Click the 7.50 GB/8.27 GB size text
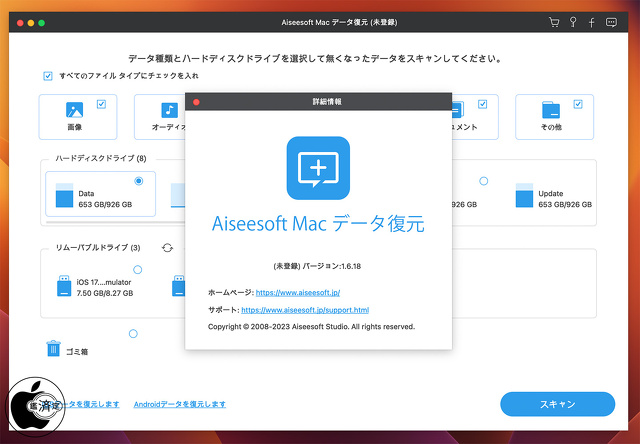The height and width of the screenshot is (444, 640). [104, 293]
